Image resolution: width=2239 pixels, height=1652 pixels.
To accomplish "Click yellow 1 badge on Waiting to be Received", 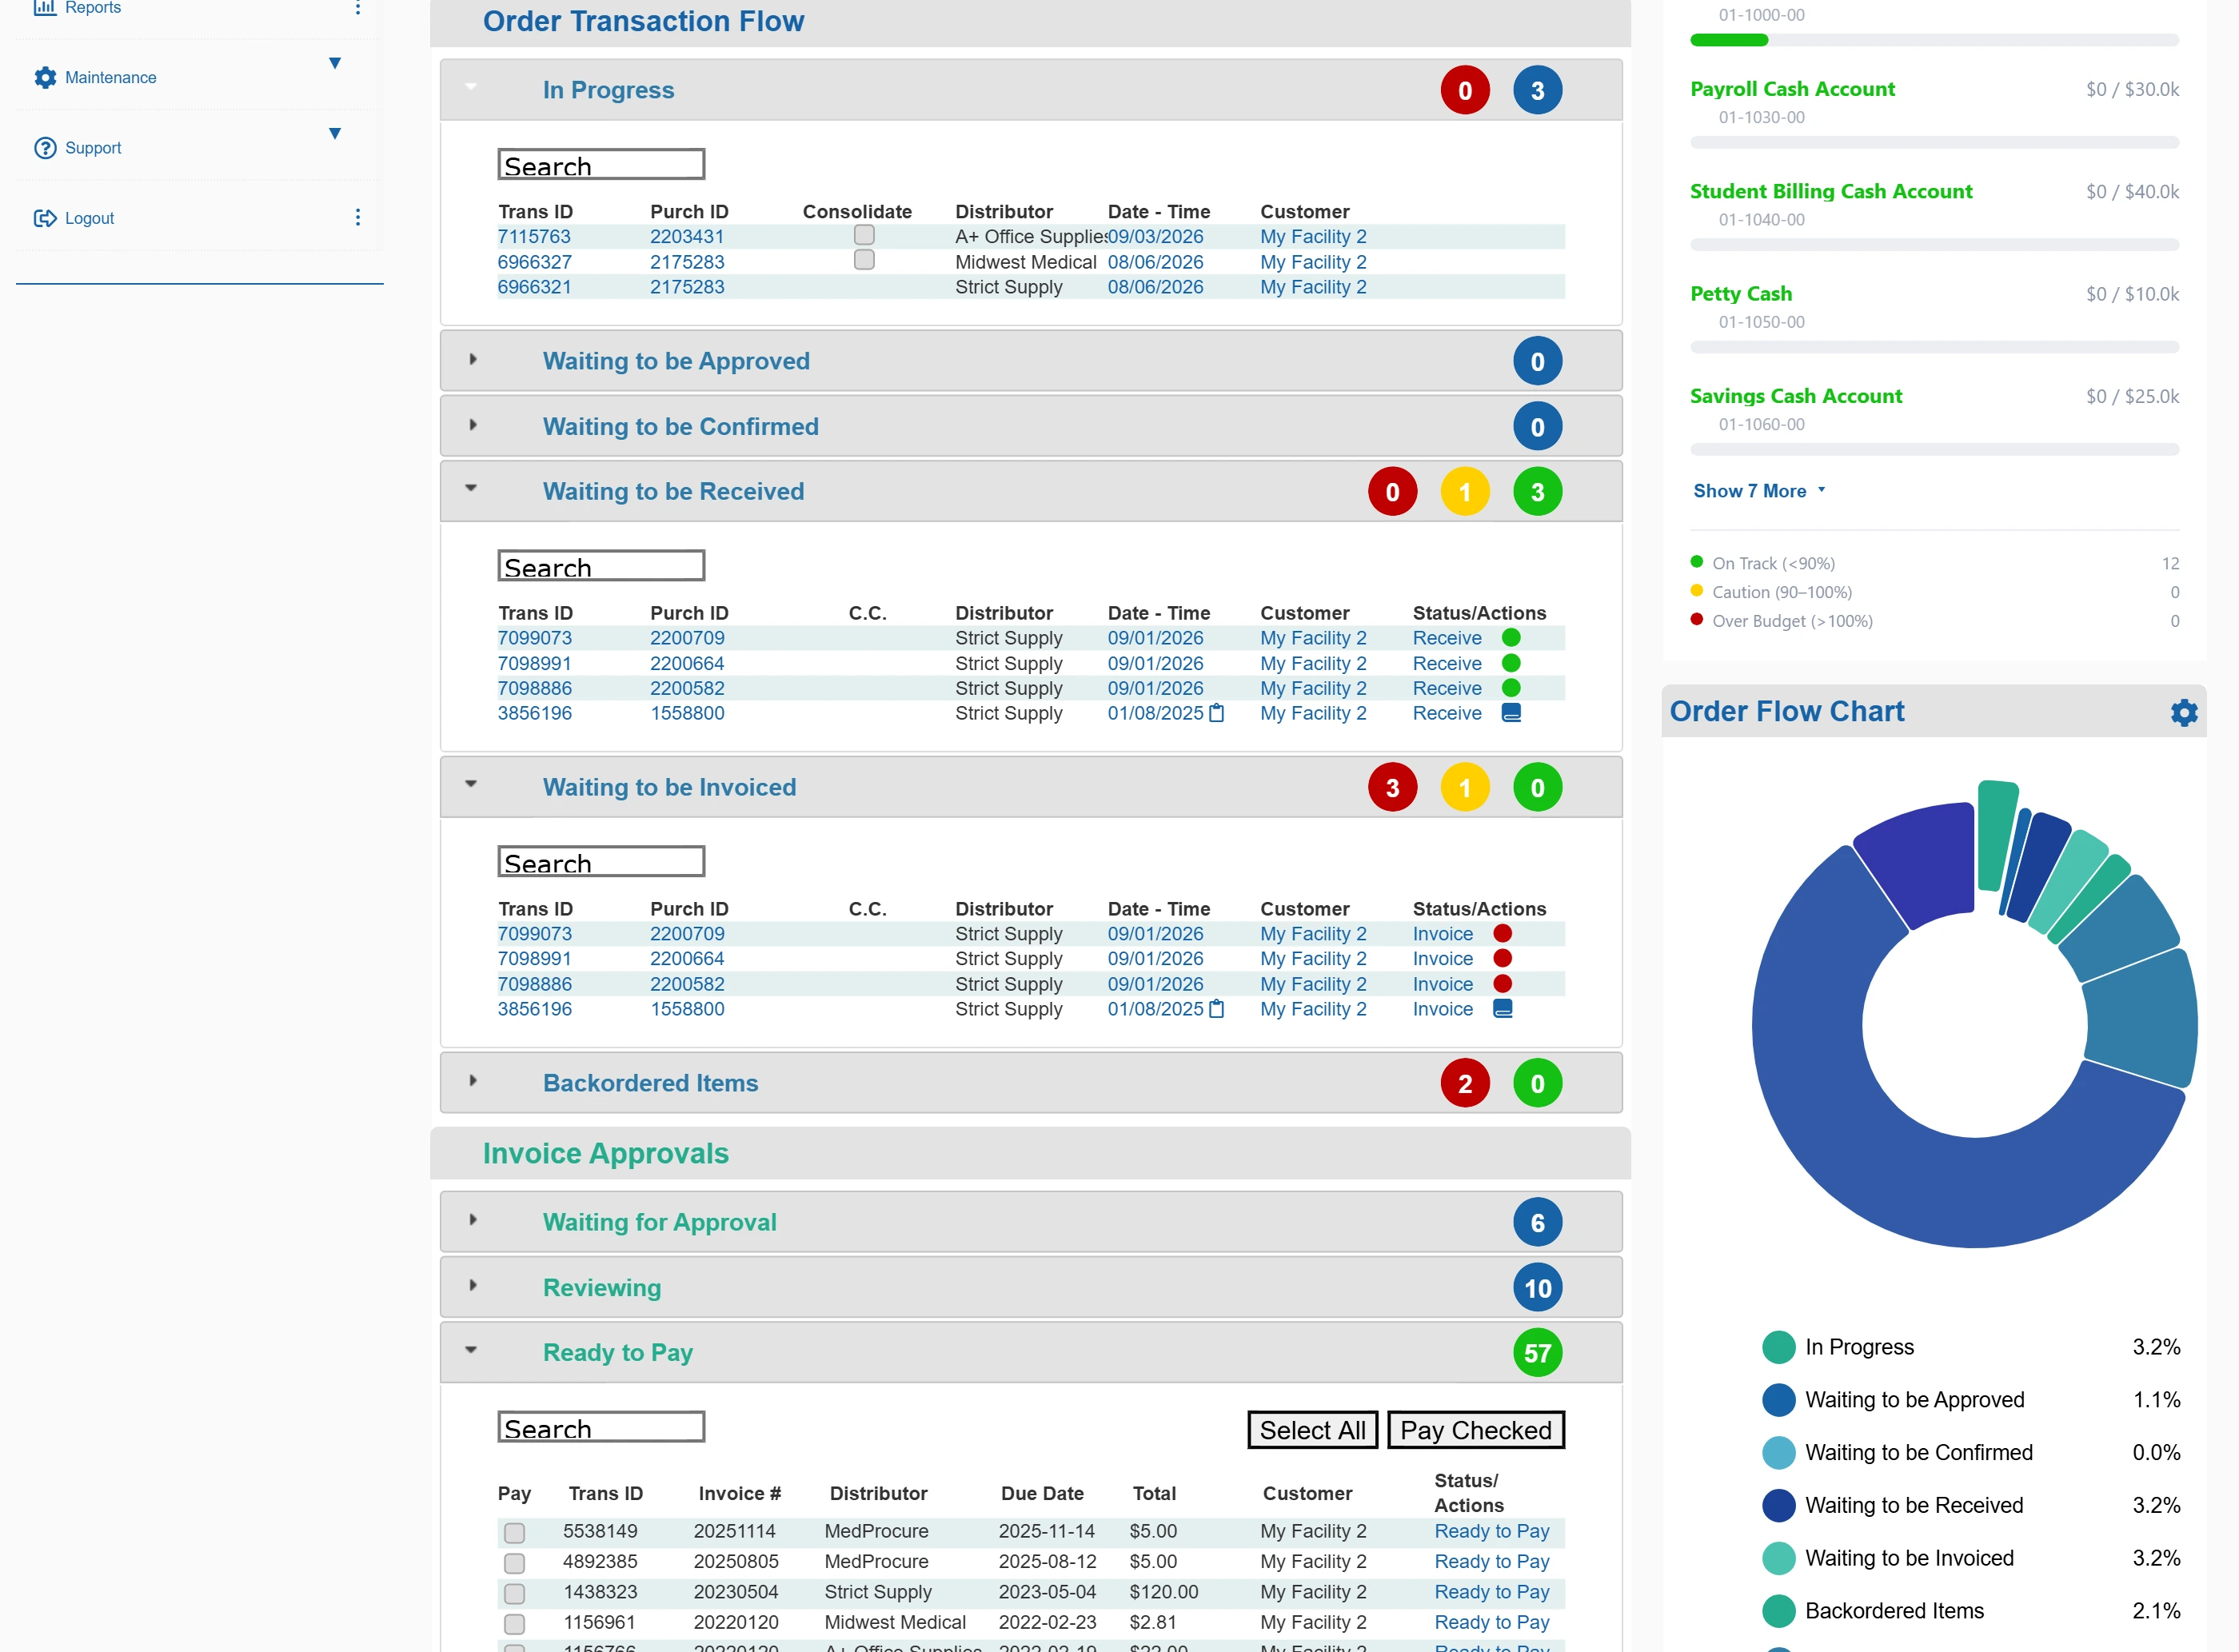I will coord(1464,492).
